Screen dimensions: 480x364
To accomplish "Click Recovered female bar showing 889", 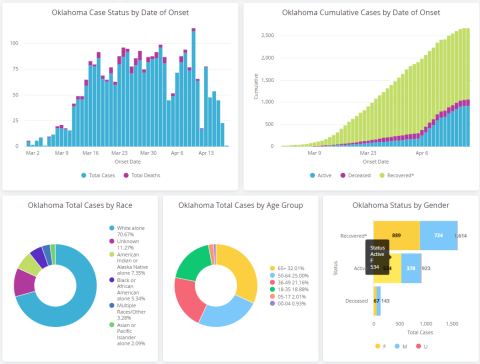I will (396, 235).
